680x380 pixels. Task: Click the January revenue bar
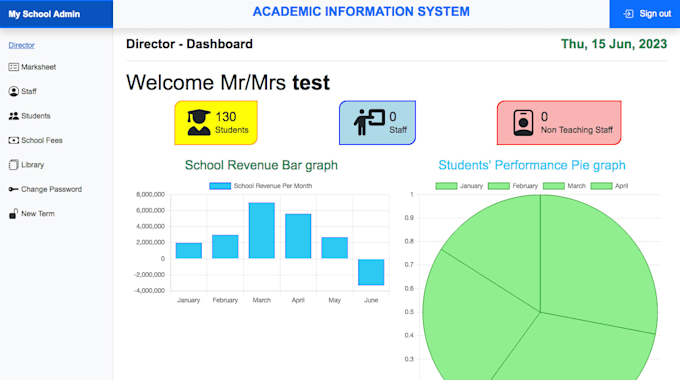189,251
